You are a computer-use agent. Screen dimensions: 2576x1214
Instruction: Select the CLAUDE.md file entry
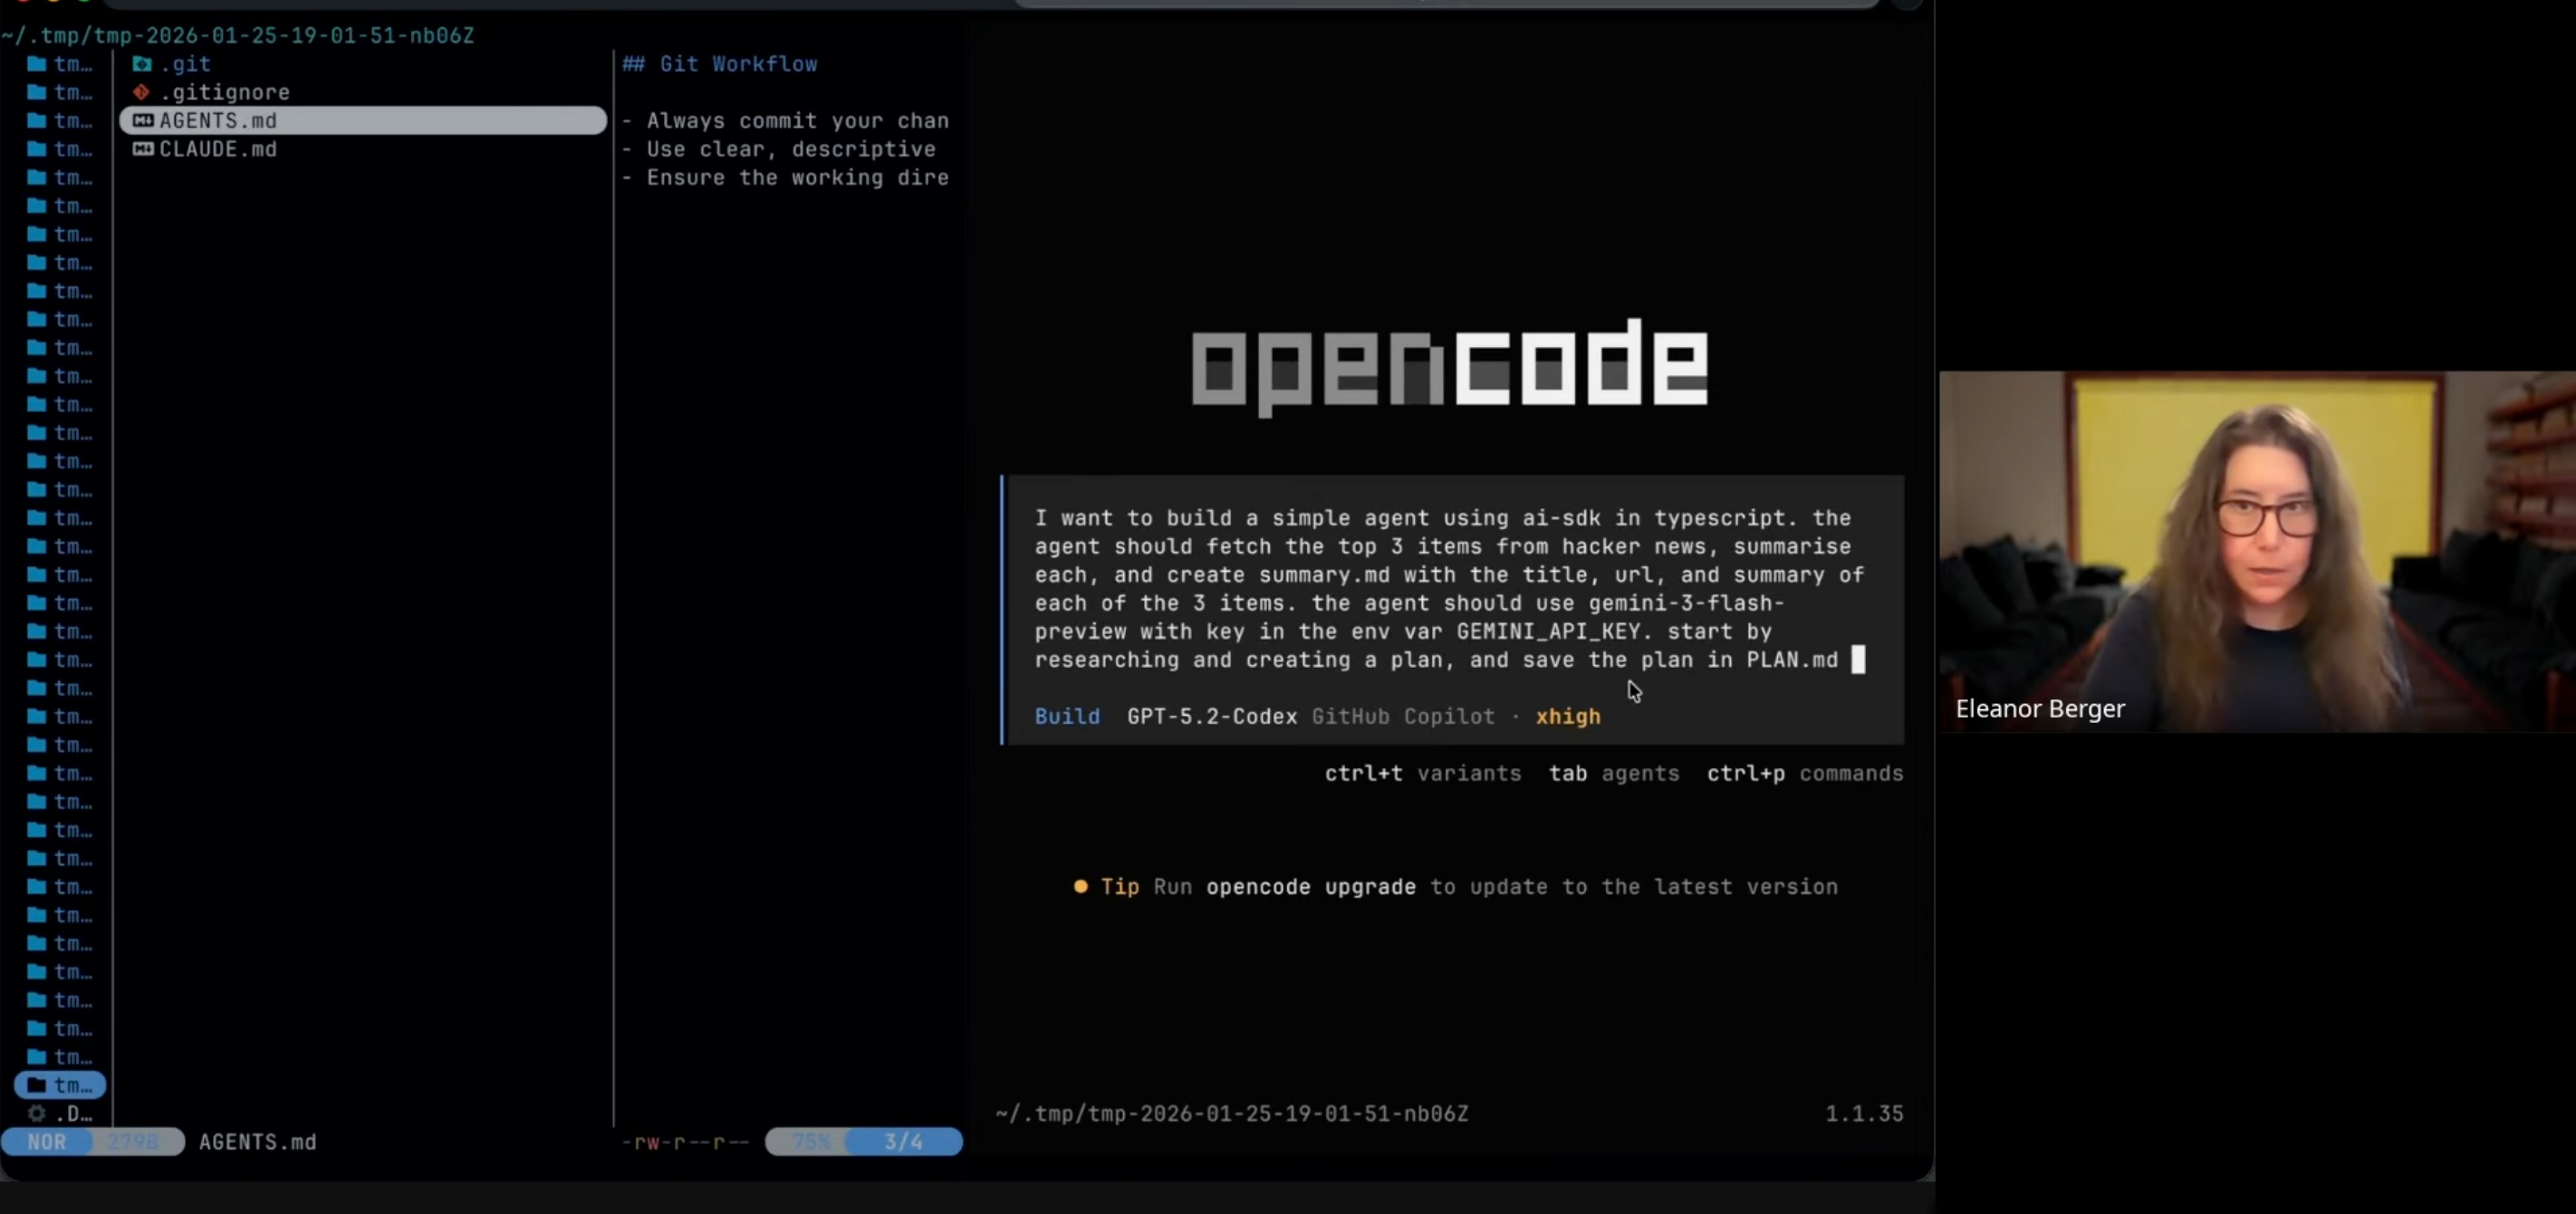tap(218, 149)
